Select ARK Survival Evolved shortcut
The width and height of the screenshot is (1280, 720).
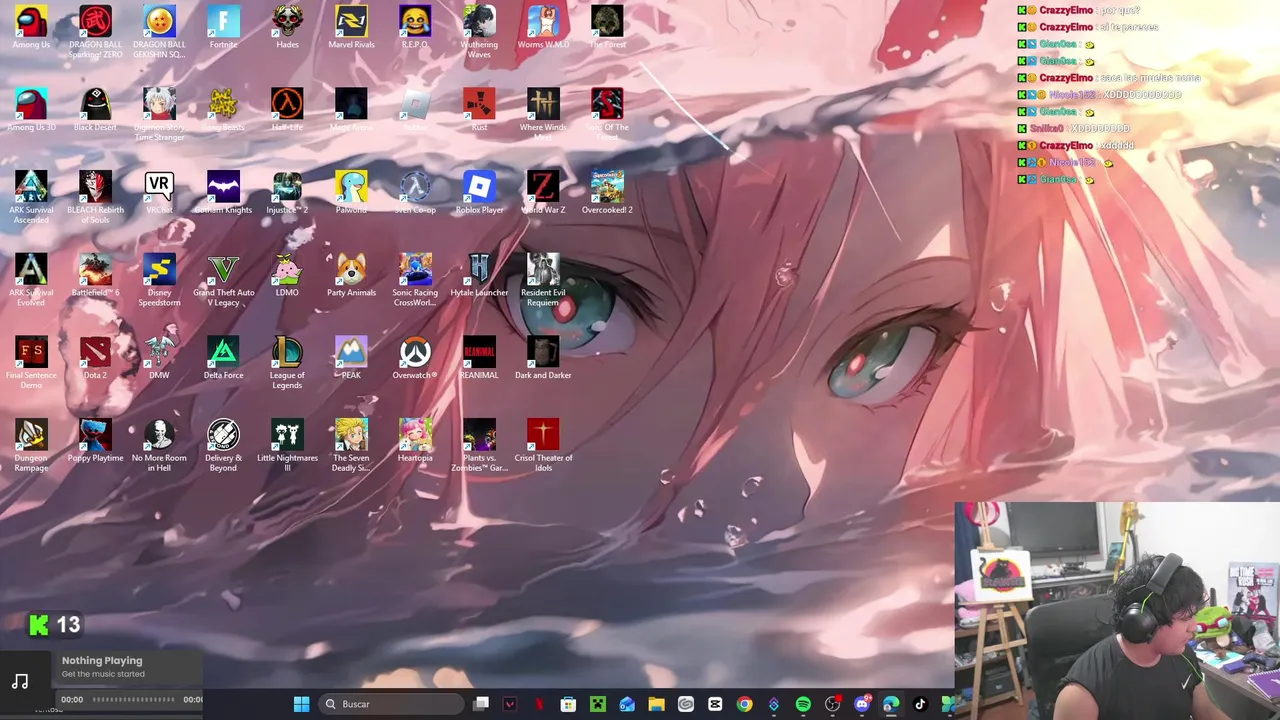[x=31, y=281]
